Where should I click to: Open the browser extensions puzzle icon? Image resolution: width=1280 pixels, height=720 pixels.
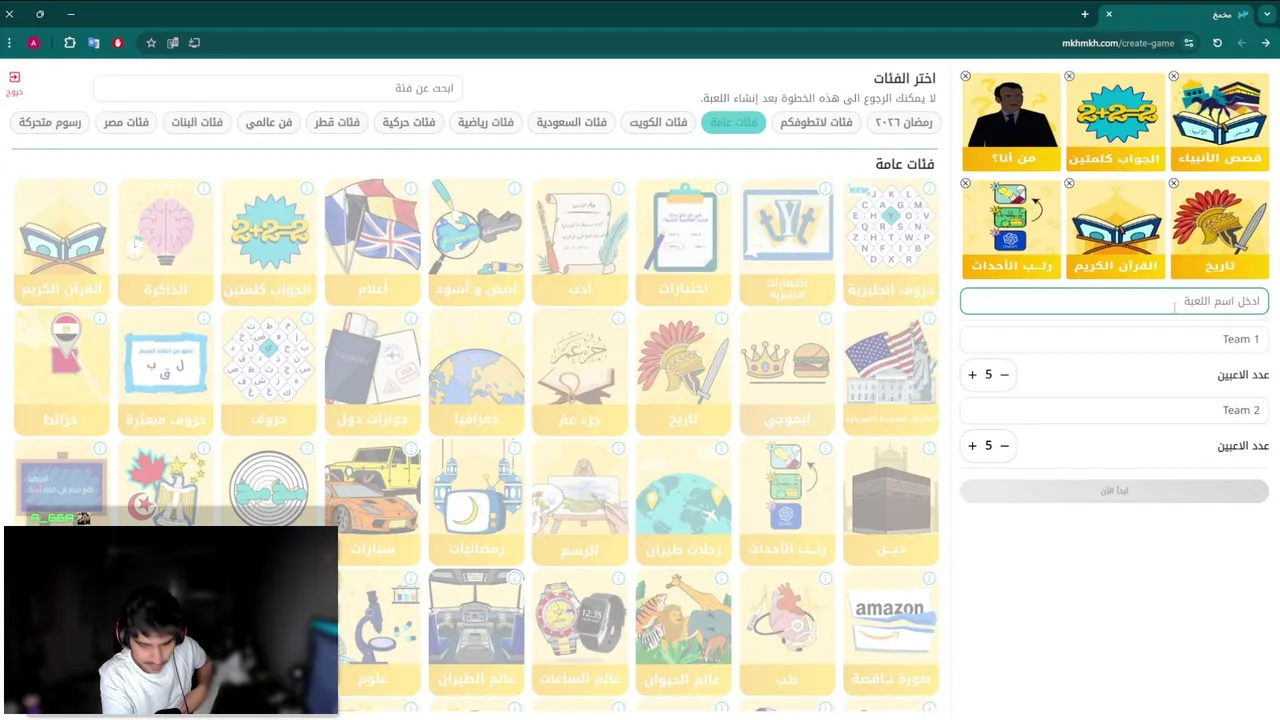point(70,43)
